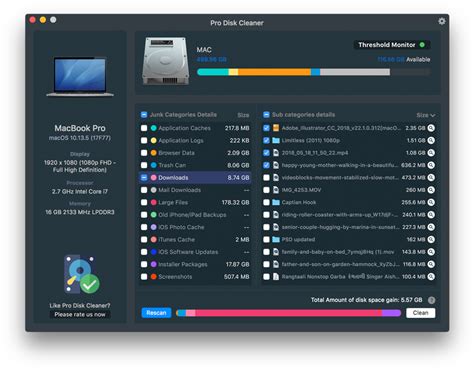Sort subcategories using the Size chevron
The height and width of the screenshot is (370, 474).
pos(433,115)
